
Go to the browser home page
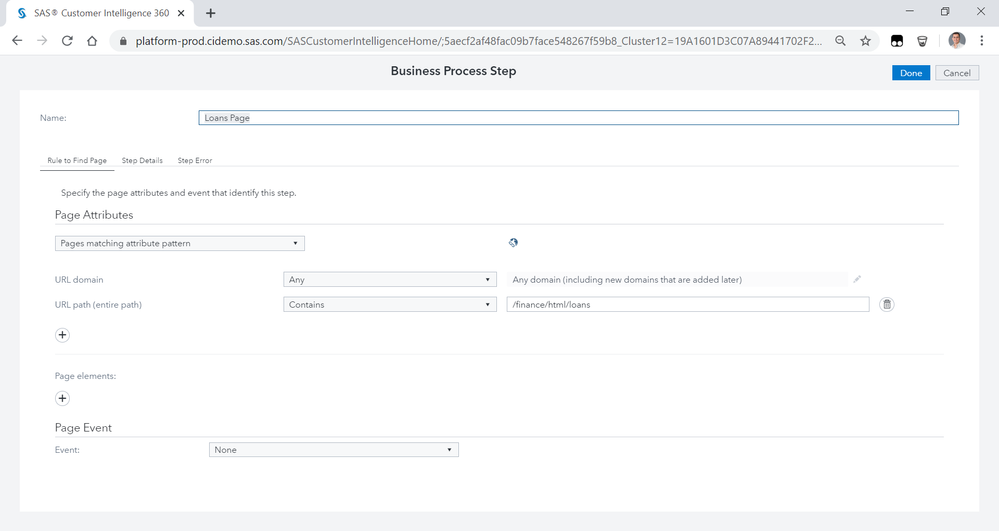tap(92, 41)
